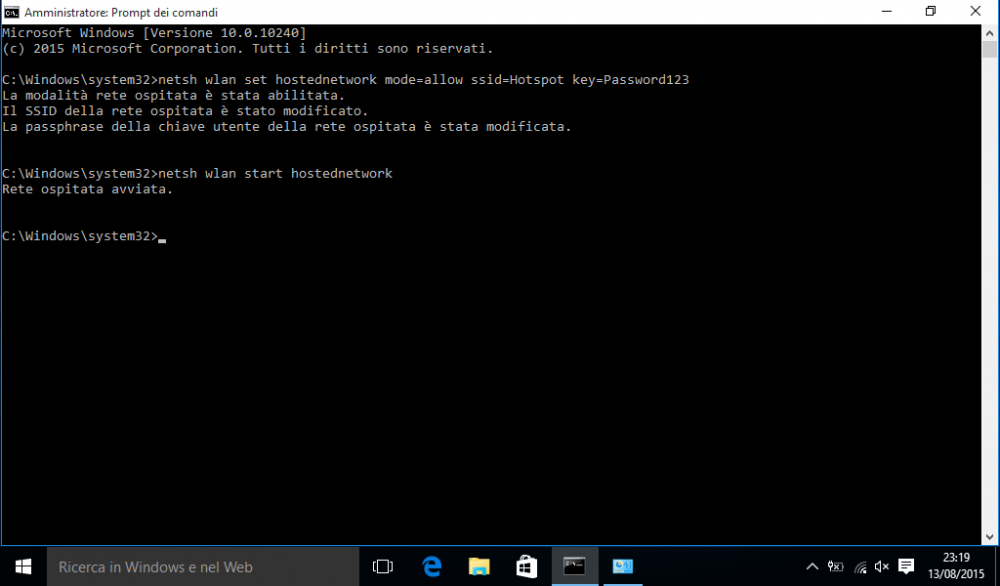Click the muted volume tray icon
Image resolution: width=1000 pixels, height=586 pixels.
coord(882,566)
